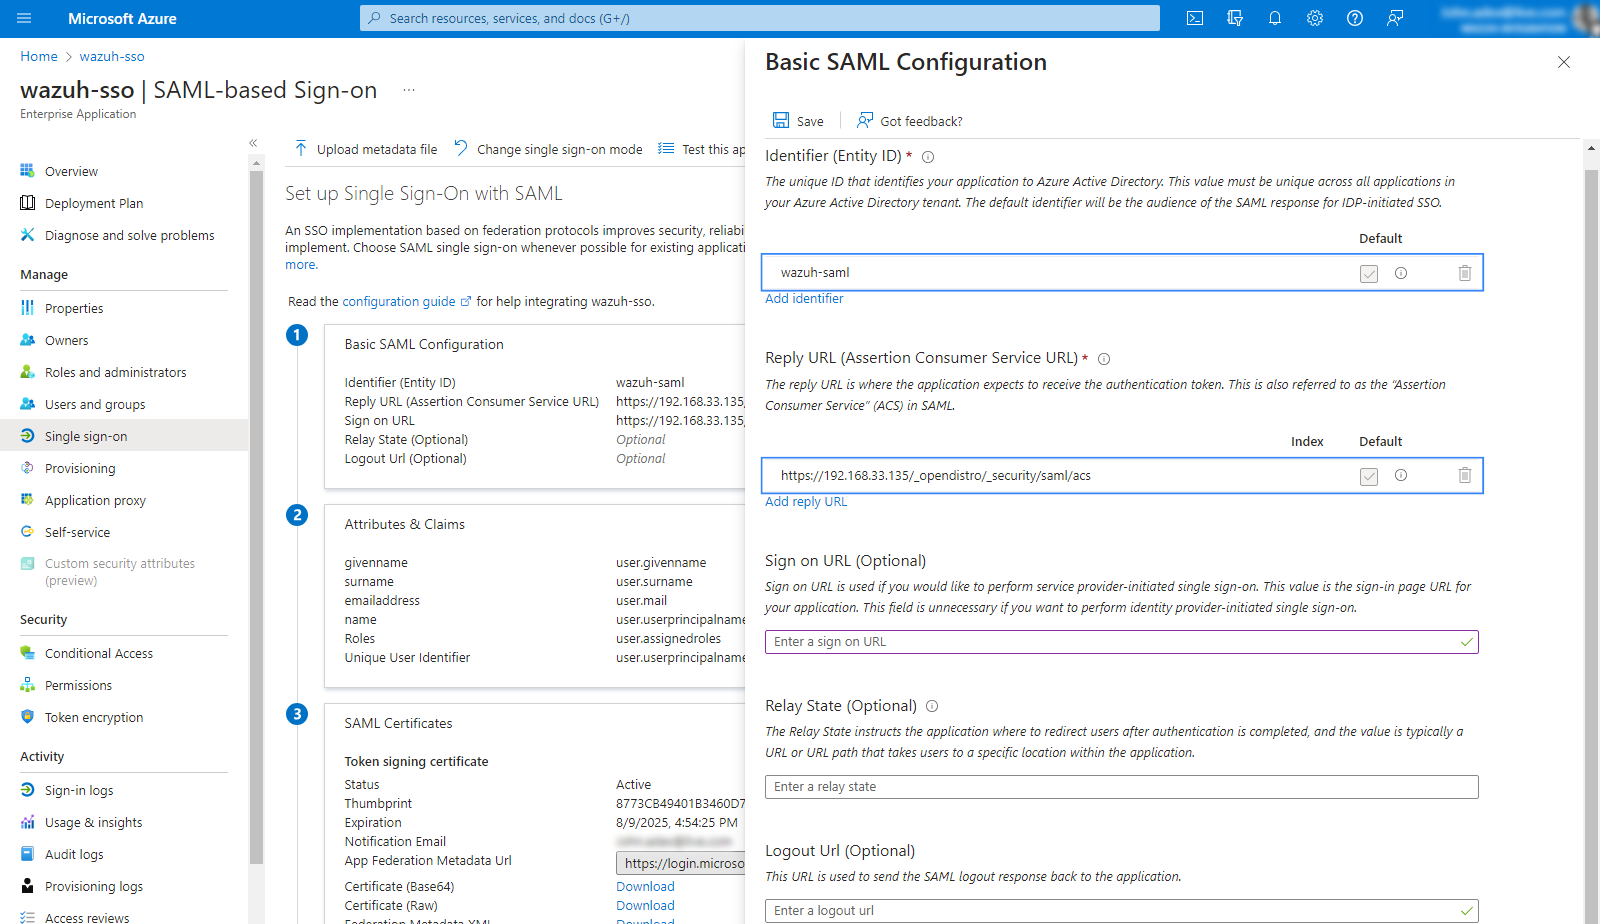Open the Help question mark icon
This screenshot has height=924, width=1600.
1355,18
